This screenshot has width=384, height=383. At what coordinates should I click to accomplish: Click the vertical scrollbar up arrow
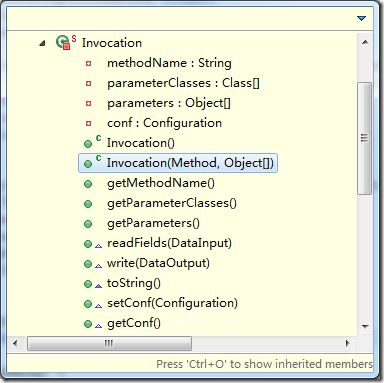pyautogui.click(x=365, y=42)
